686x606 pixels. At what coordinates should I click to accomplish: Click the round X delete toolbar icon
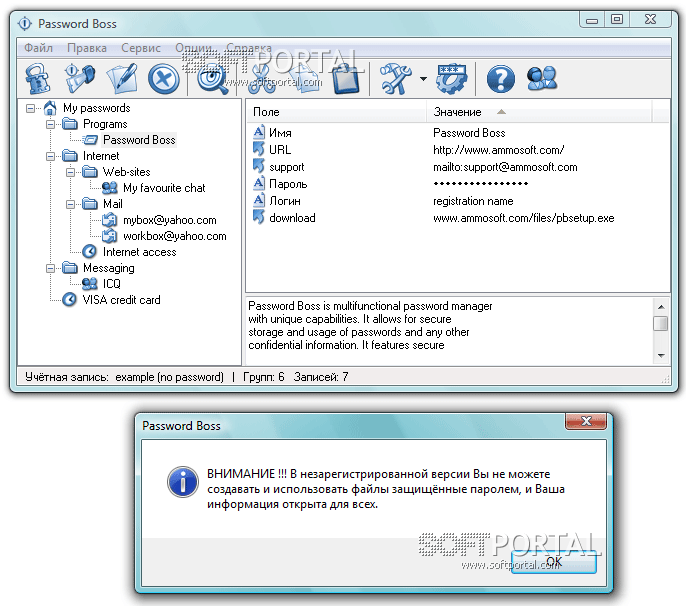pyautogui.click(x=164, y=79)
